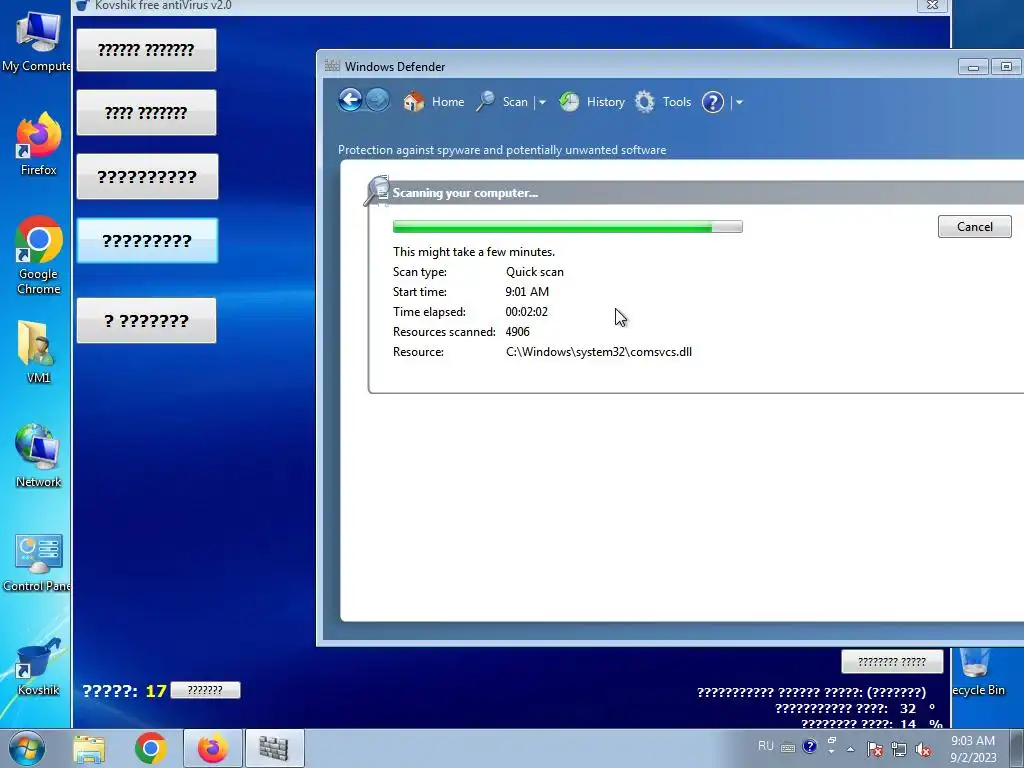Click the Time elapsed value 00:02:02
The width and height of the screenshot is (1024, 768).
[526, 312]
